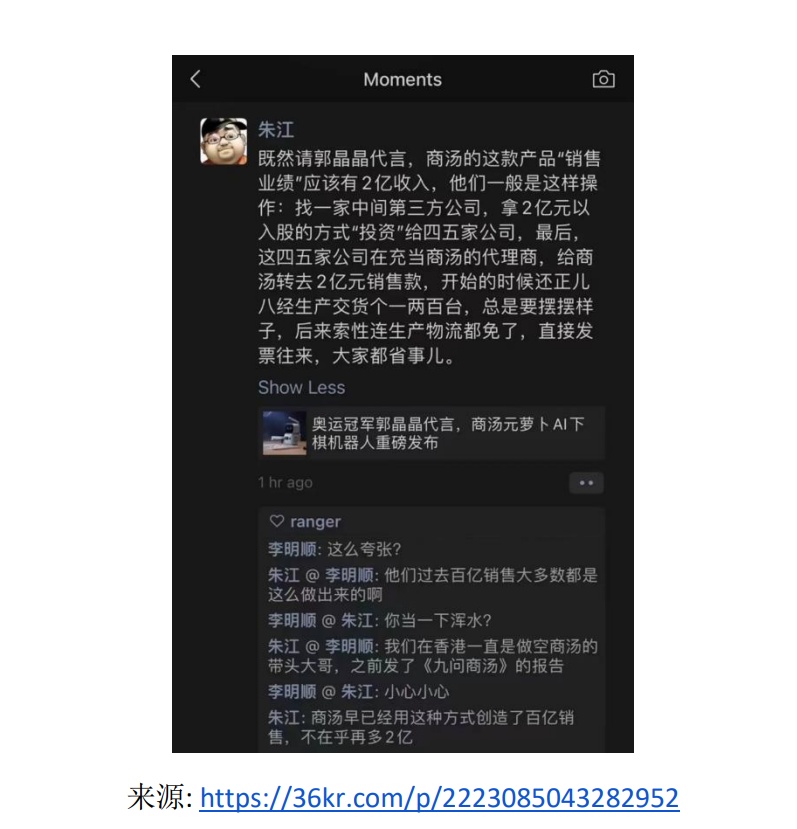Tap the 小心小心 comment by 李明顺
This screenshot has height=829, width=797.
coord(359,692)
